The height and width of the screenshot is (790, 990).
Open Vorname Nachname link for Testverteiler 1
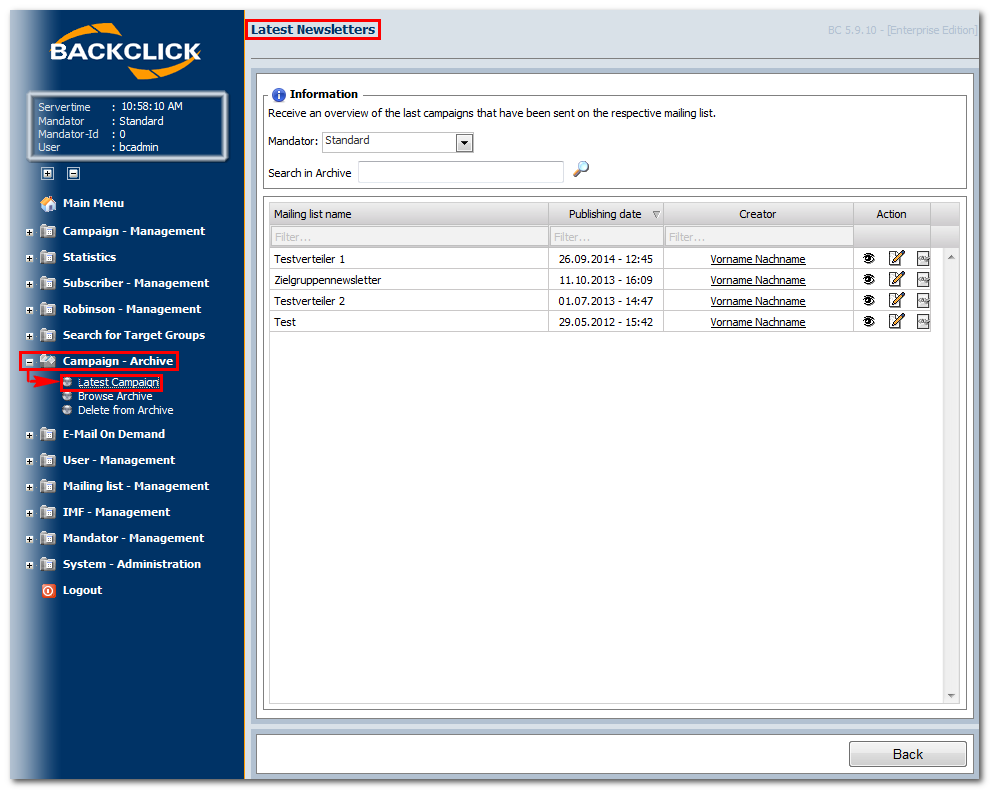[758, 259]
